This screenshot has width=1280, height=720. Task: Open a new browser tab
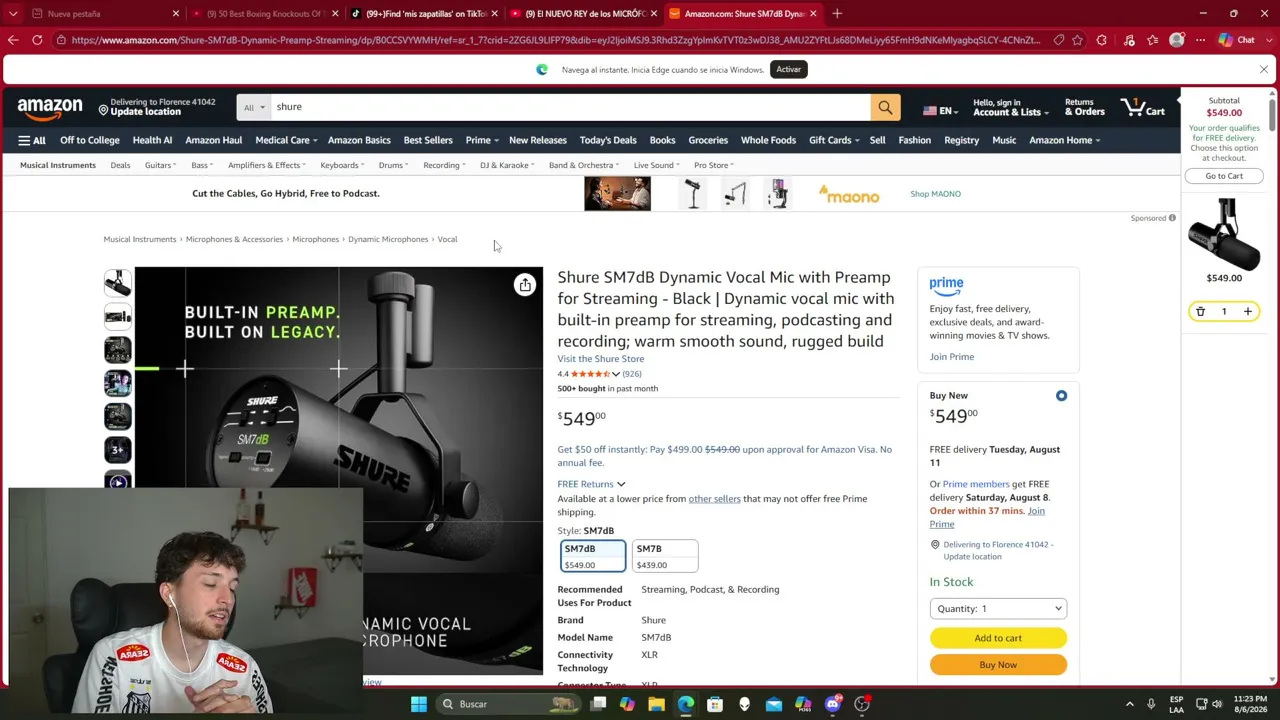(x=837, y=14)
